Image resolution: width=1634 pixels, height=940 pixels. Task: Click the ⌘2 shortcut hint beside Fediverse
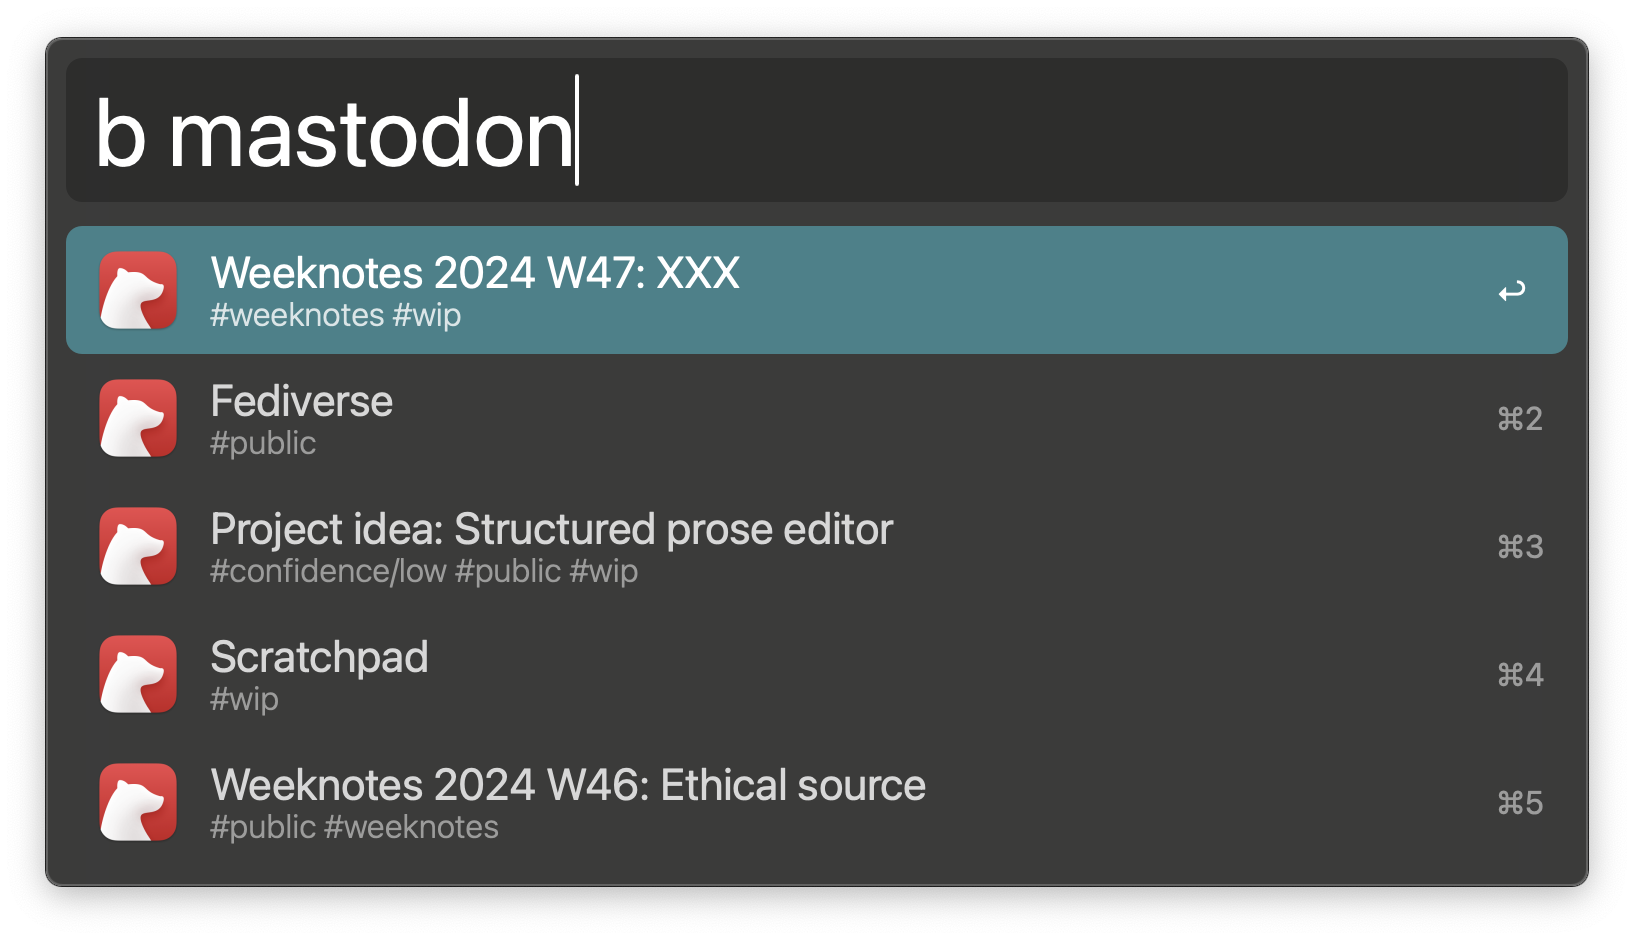pos(1517,420)
